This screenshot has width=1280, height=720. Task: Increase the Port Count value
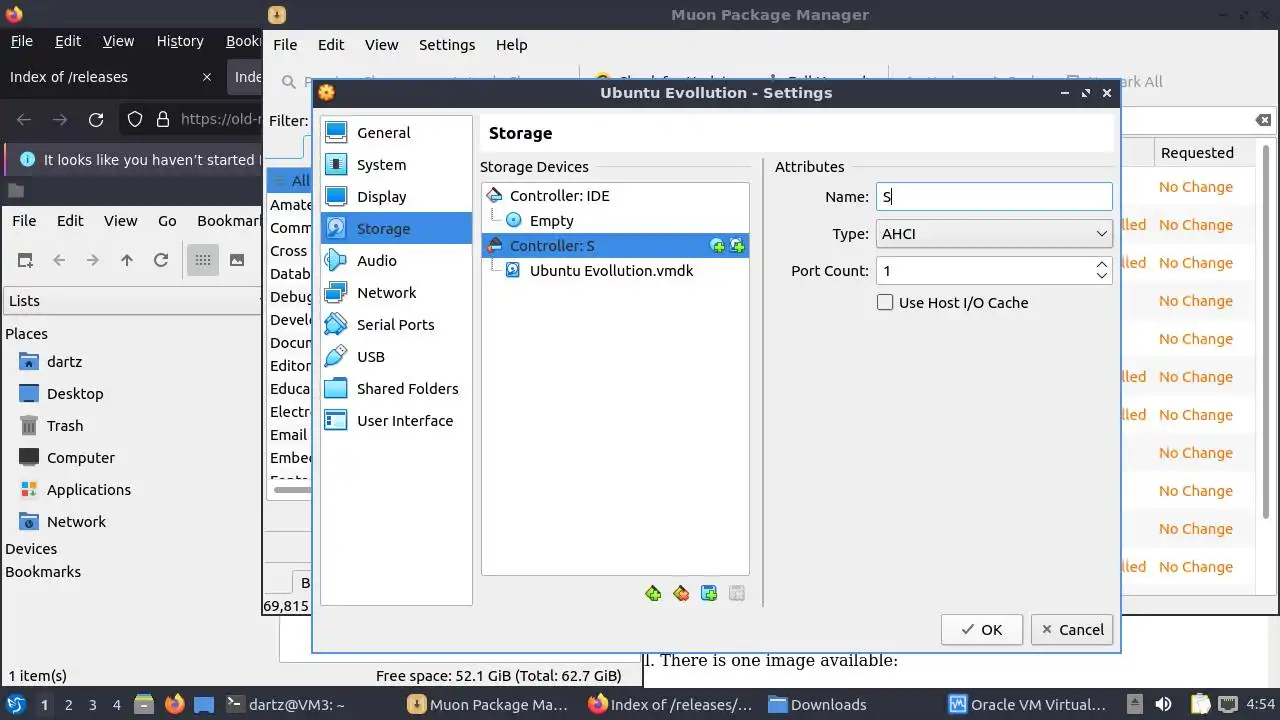coord(1101,265)
